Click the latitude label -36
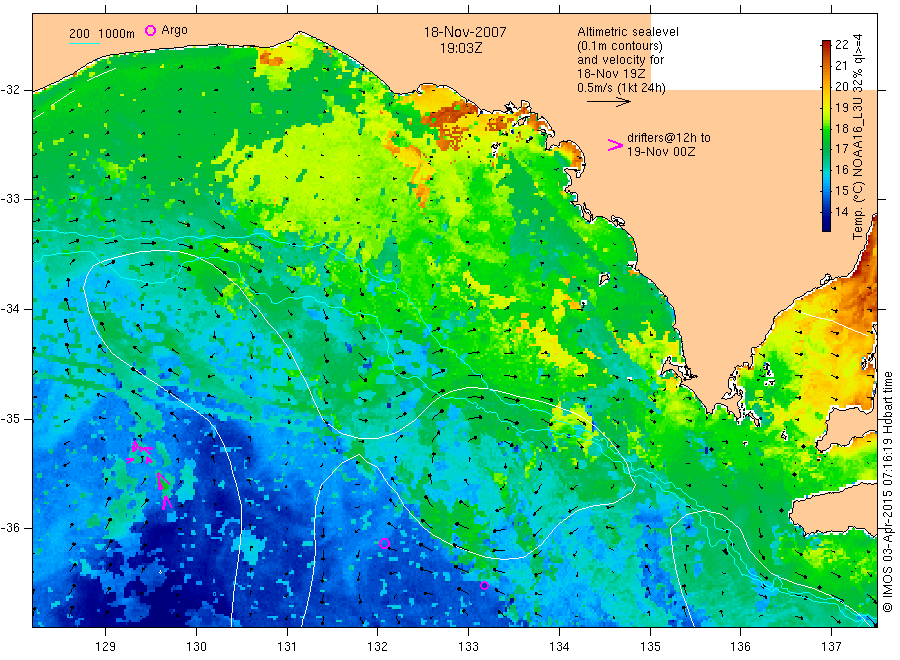Viewport: 900px width, 660px height. point(10,528)
